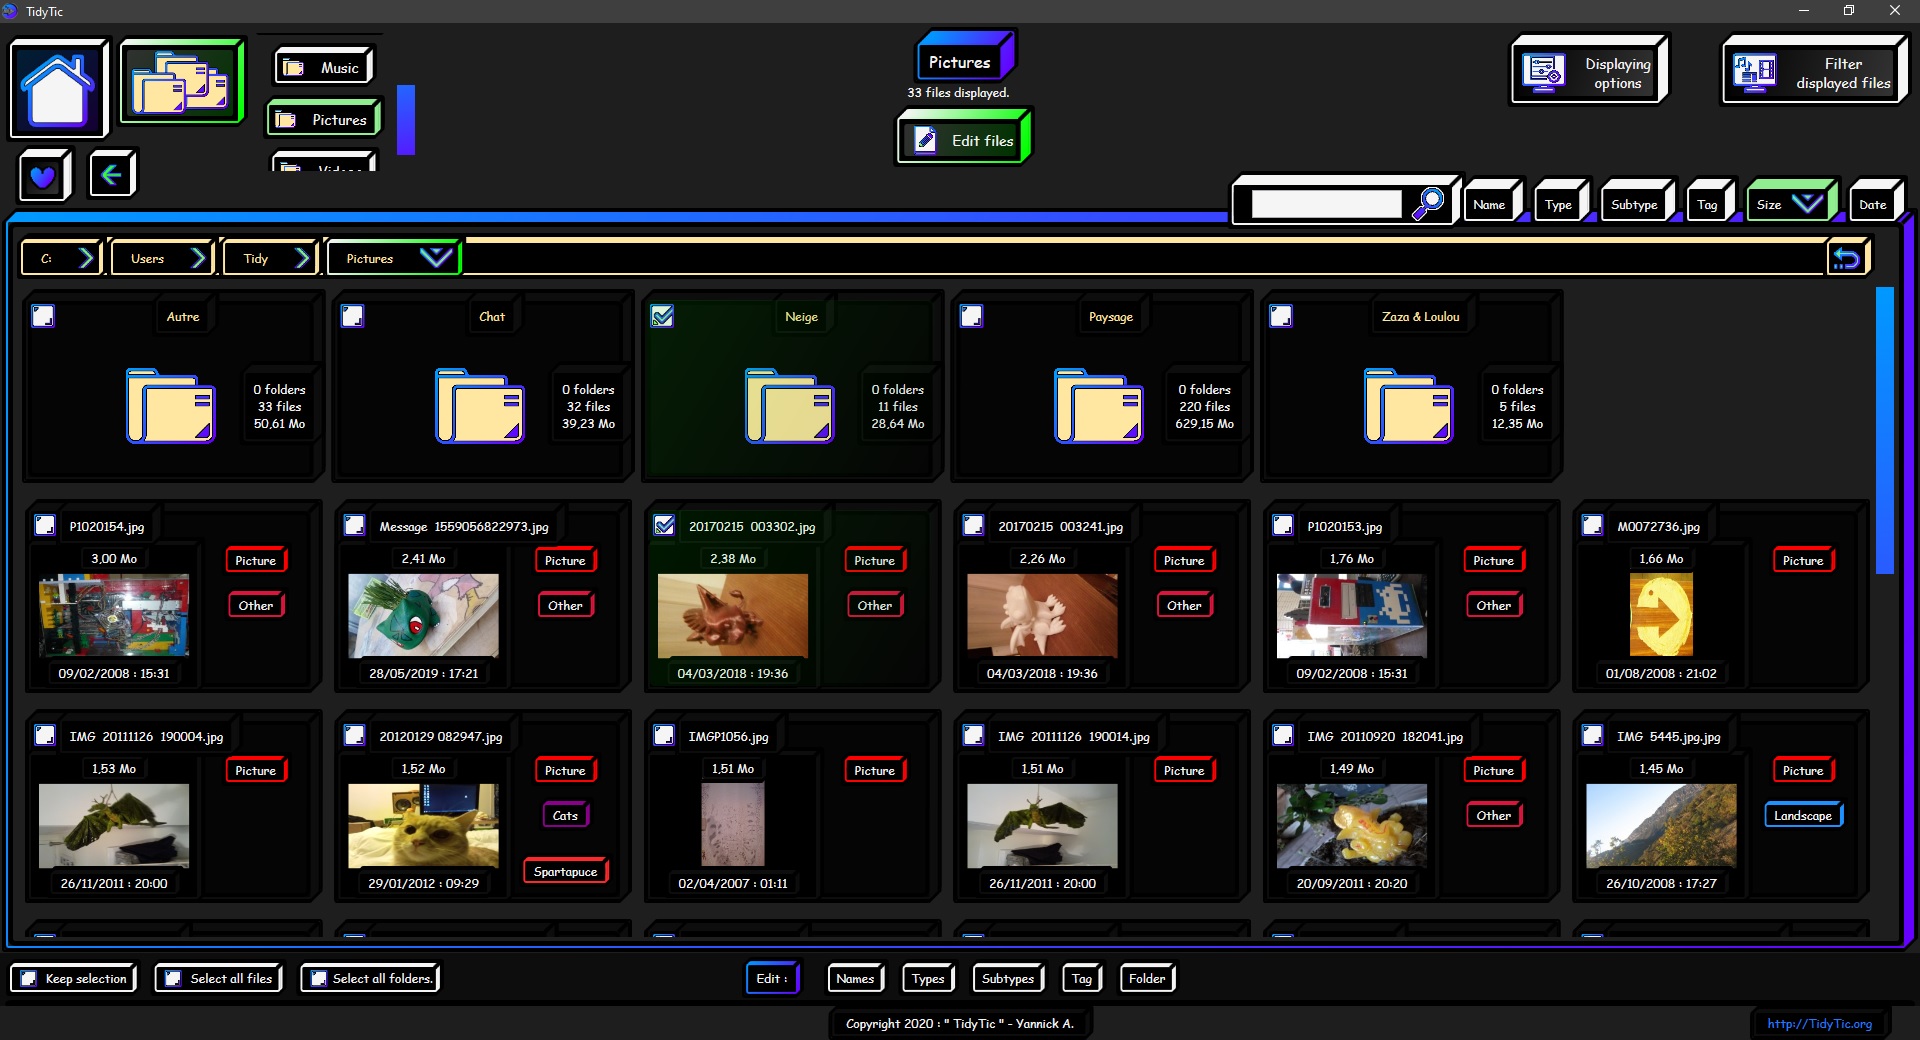Toggle Size sort order arrow
Image resolution: width=1920 pixels, height=1040 pixels.
[x=1807, y=204]
